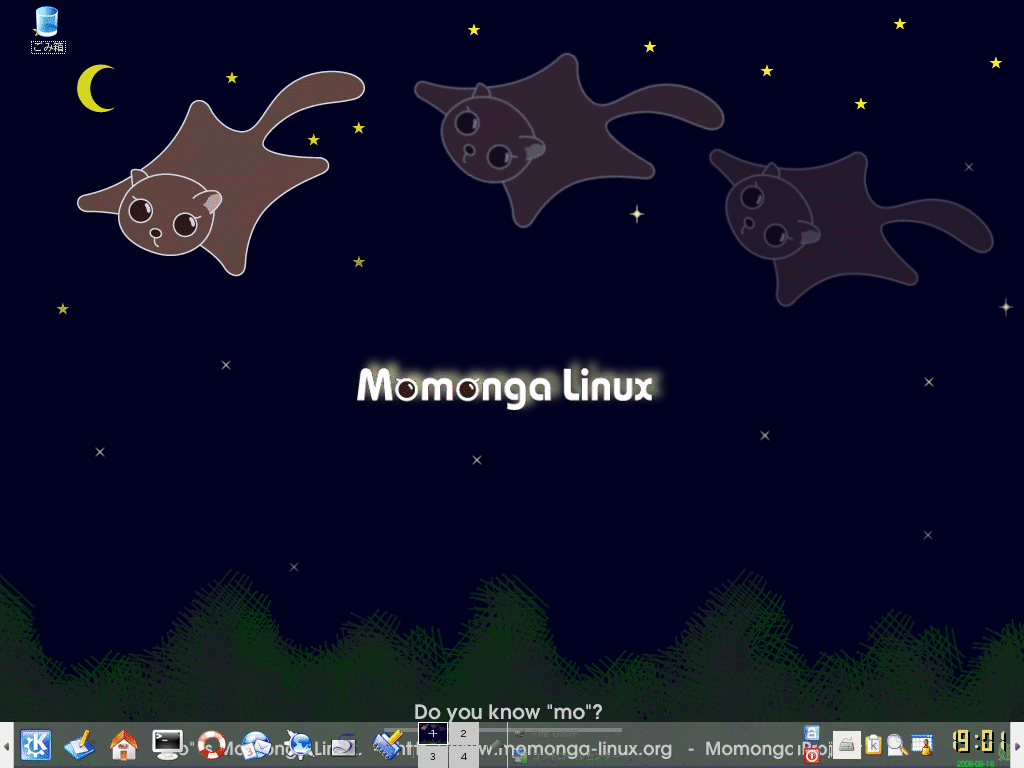Open the Trash (ごみ箱) desktop icon
Viewport: 1024px width, 768px height.
47,29
